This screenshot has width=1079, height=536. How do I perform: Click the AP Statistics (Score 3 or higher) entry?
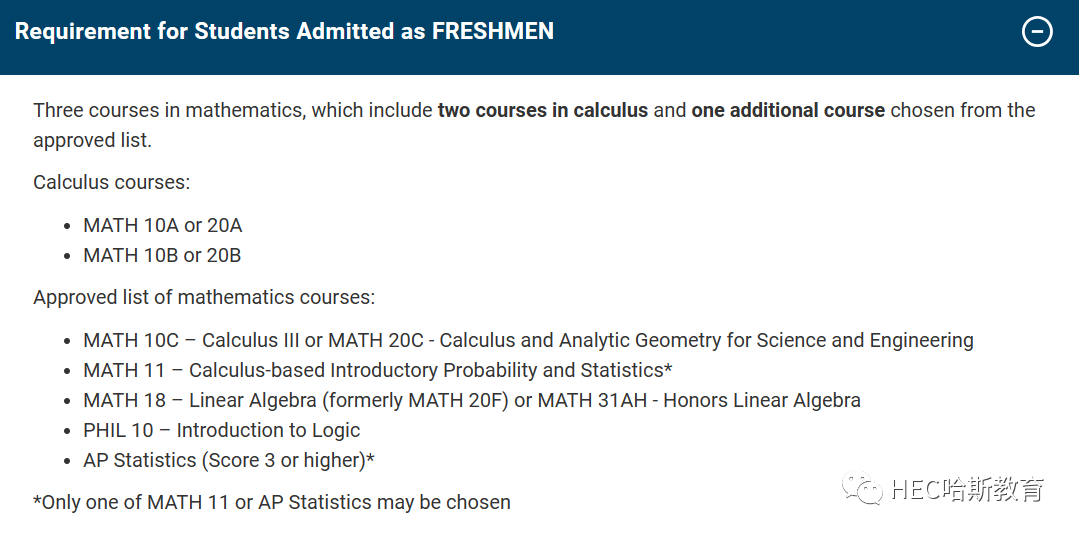(228, 460)
